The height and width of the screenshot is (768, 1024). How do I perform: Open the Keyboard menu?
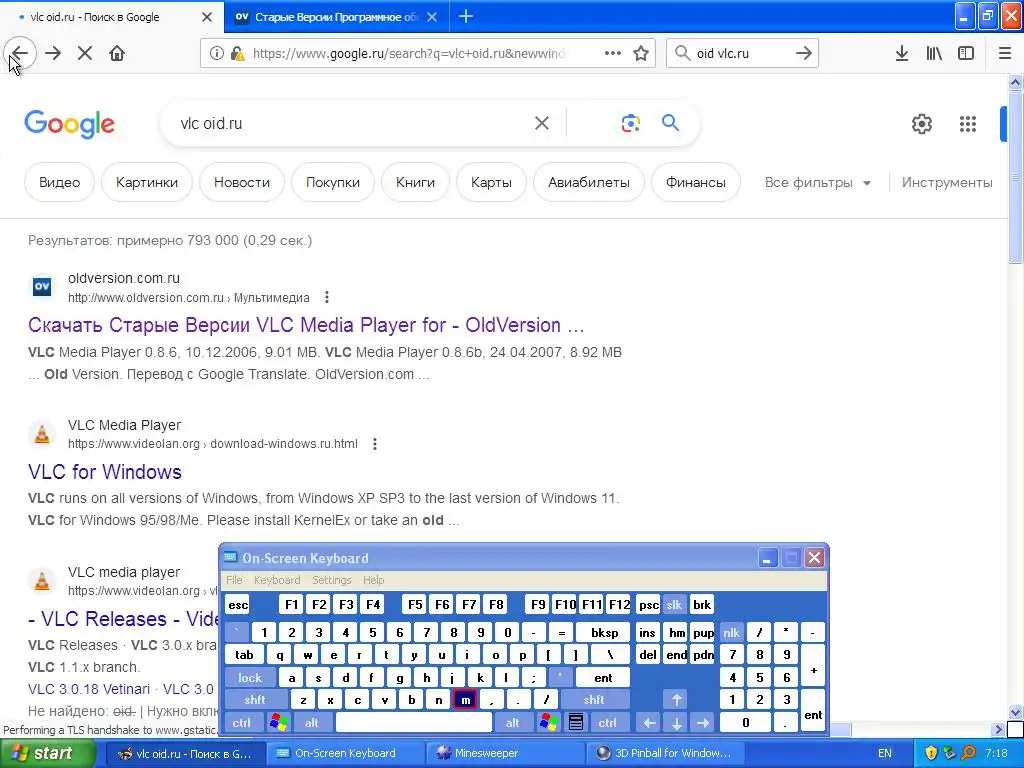pyautogui.click(x=277, y=580)
